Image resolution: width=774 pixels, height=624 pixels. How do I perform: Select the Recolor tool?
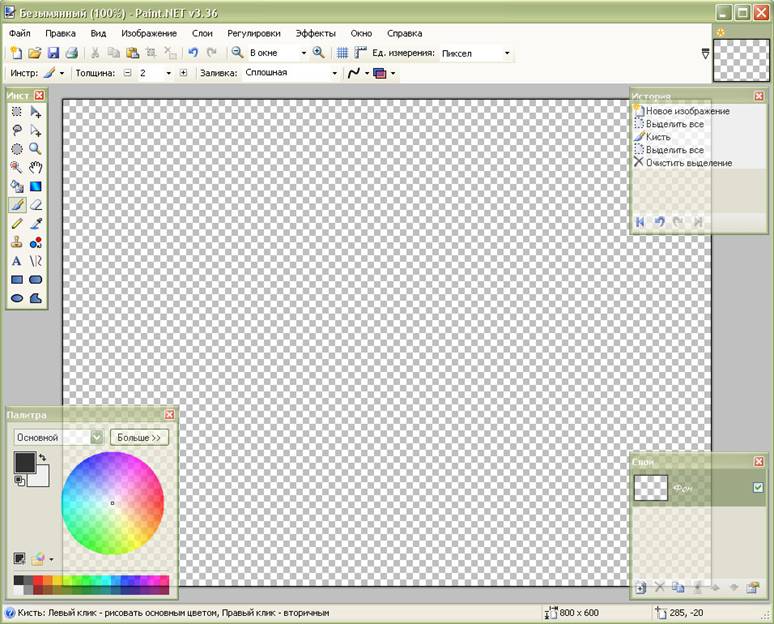coord(36,242)
